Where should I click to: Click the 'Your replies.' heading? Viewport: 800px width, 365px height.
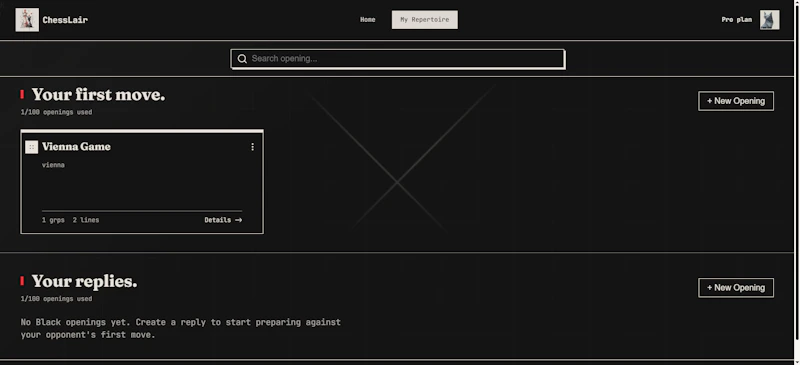84,282
